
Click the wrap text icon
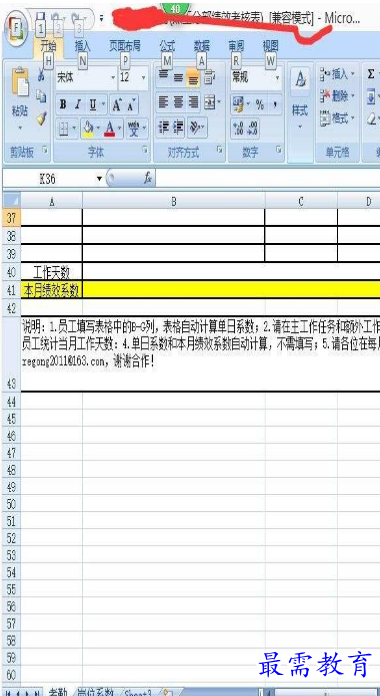[x=209, y=77]
